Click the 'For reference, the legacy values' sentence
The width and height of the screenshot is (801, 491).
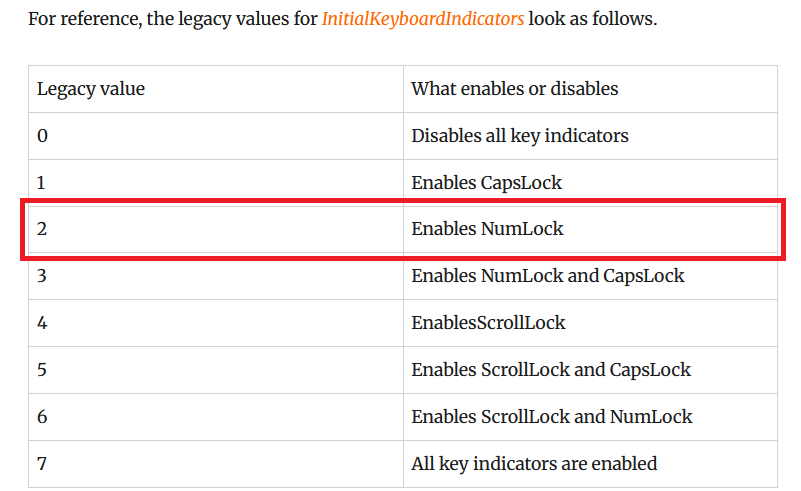342,19
